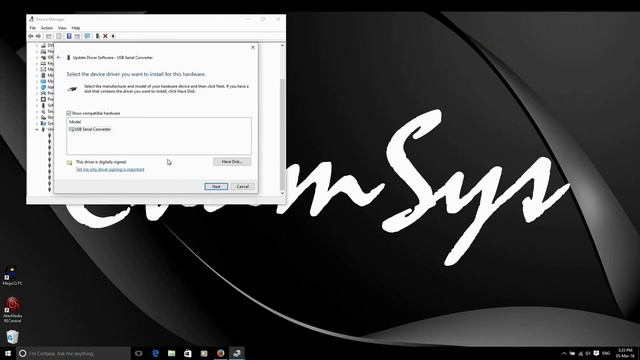The image size is (640, 360).
Task: Click the scrollbar down arrow in Device Manager
Action: [x=282, y=193]
